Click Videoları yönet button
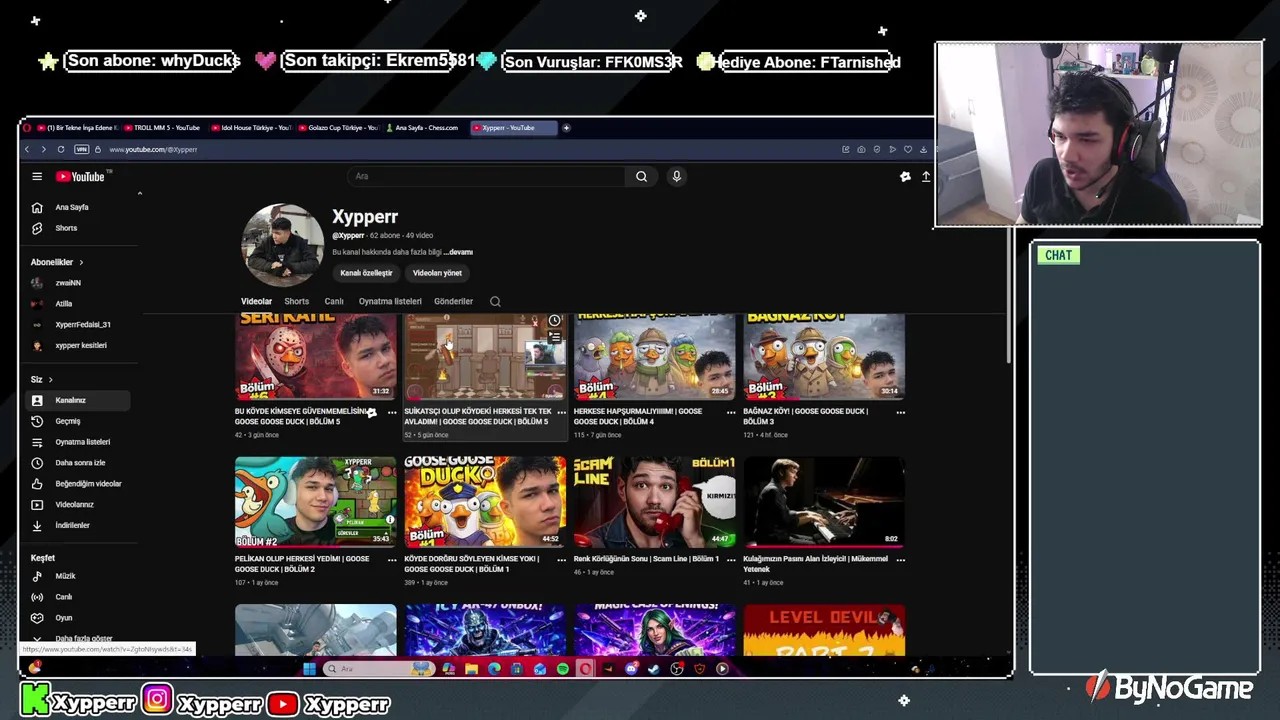 click(437, 273)
